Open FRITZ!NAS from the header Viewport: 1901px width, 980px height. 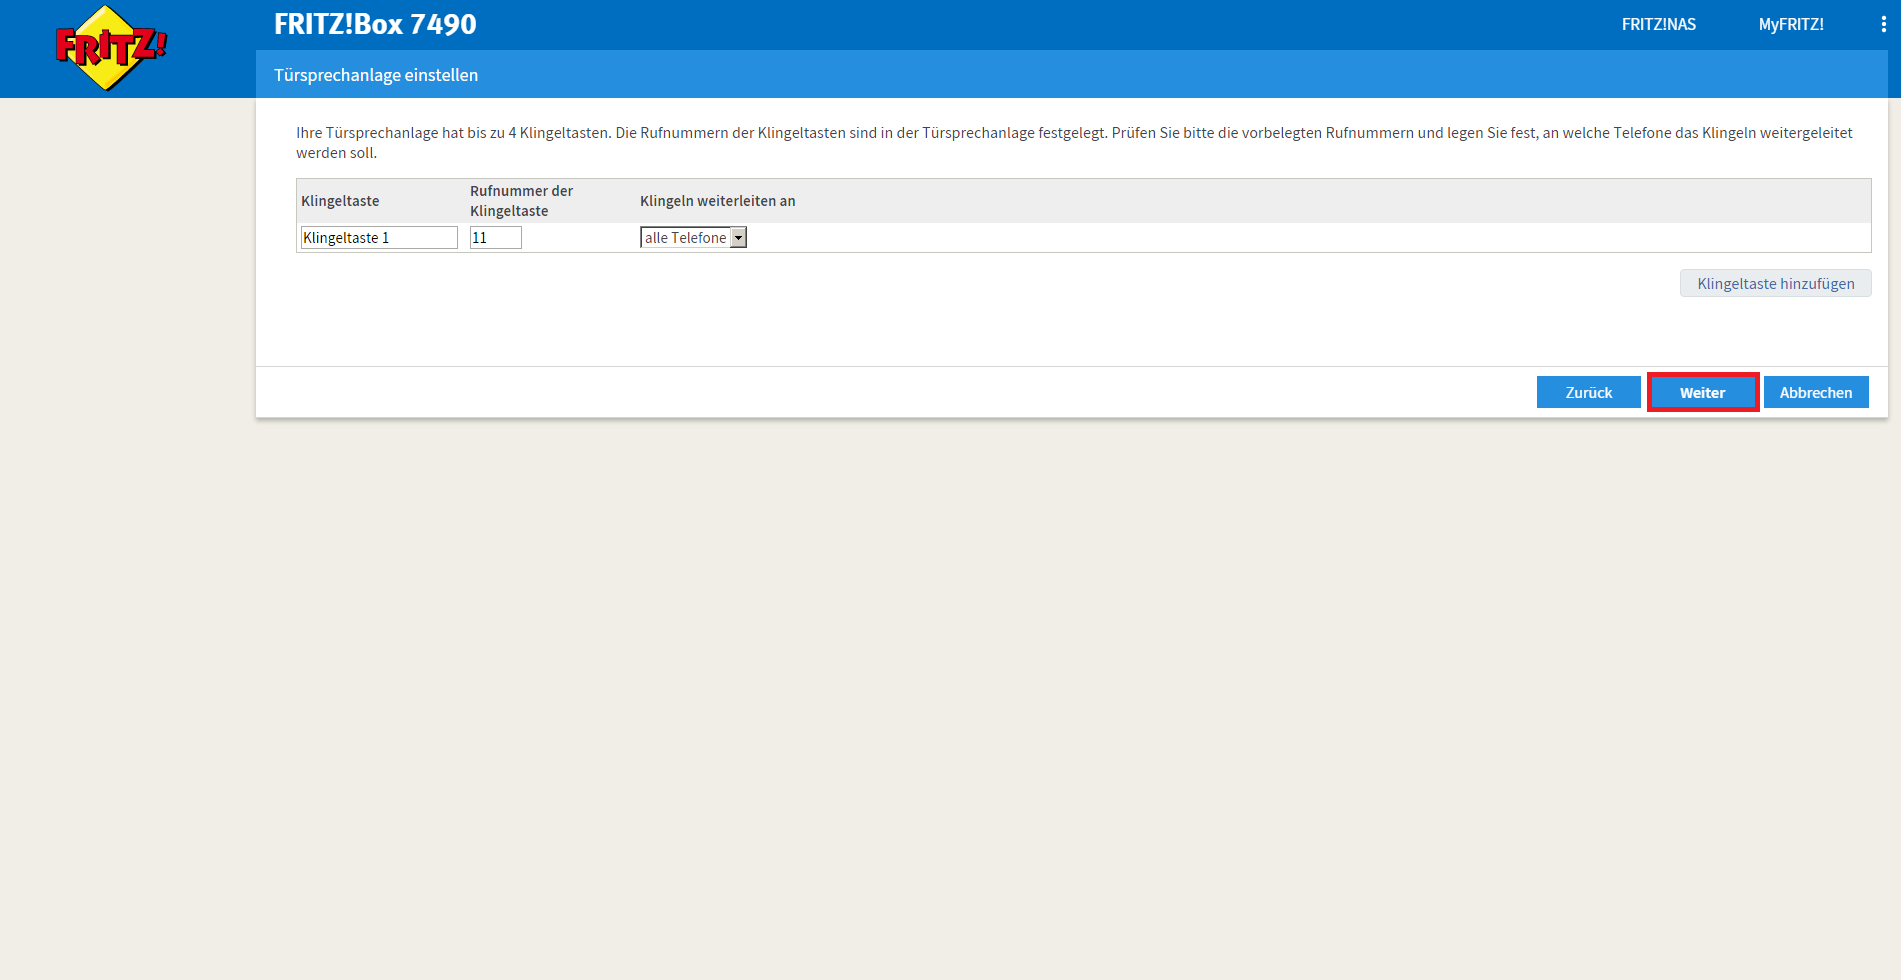tap(1658, 24)
